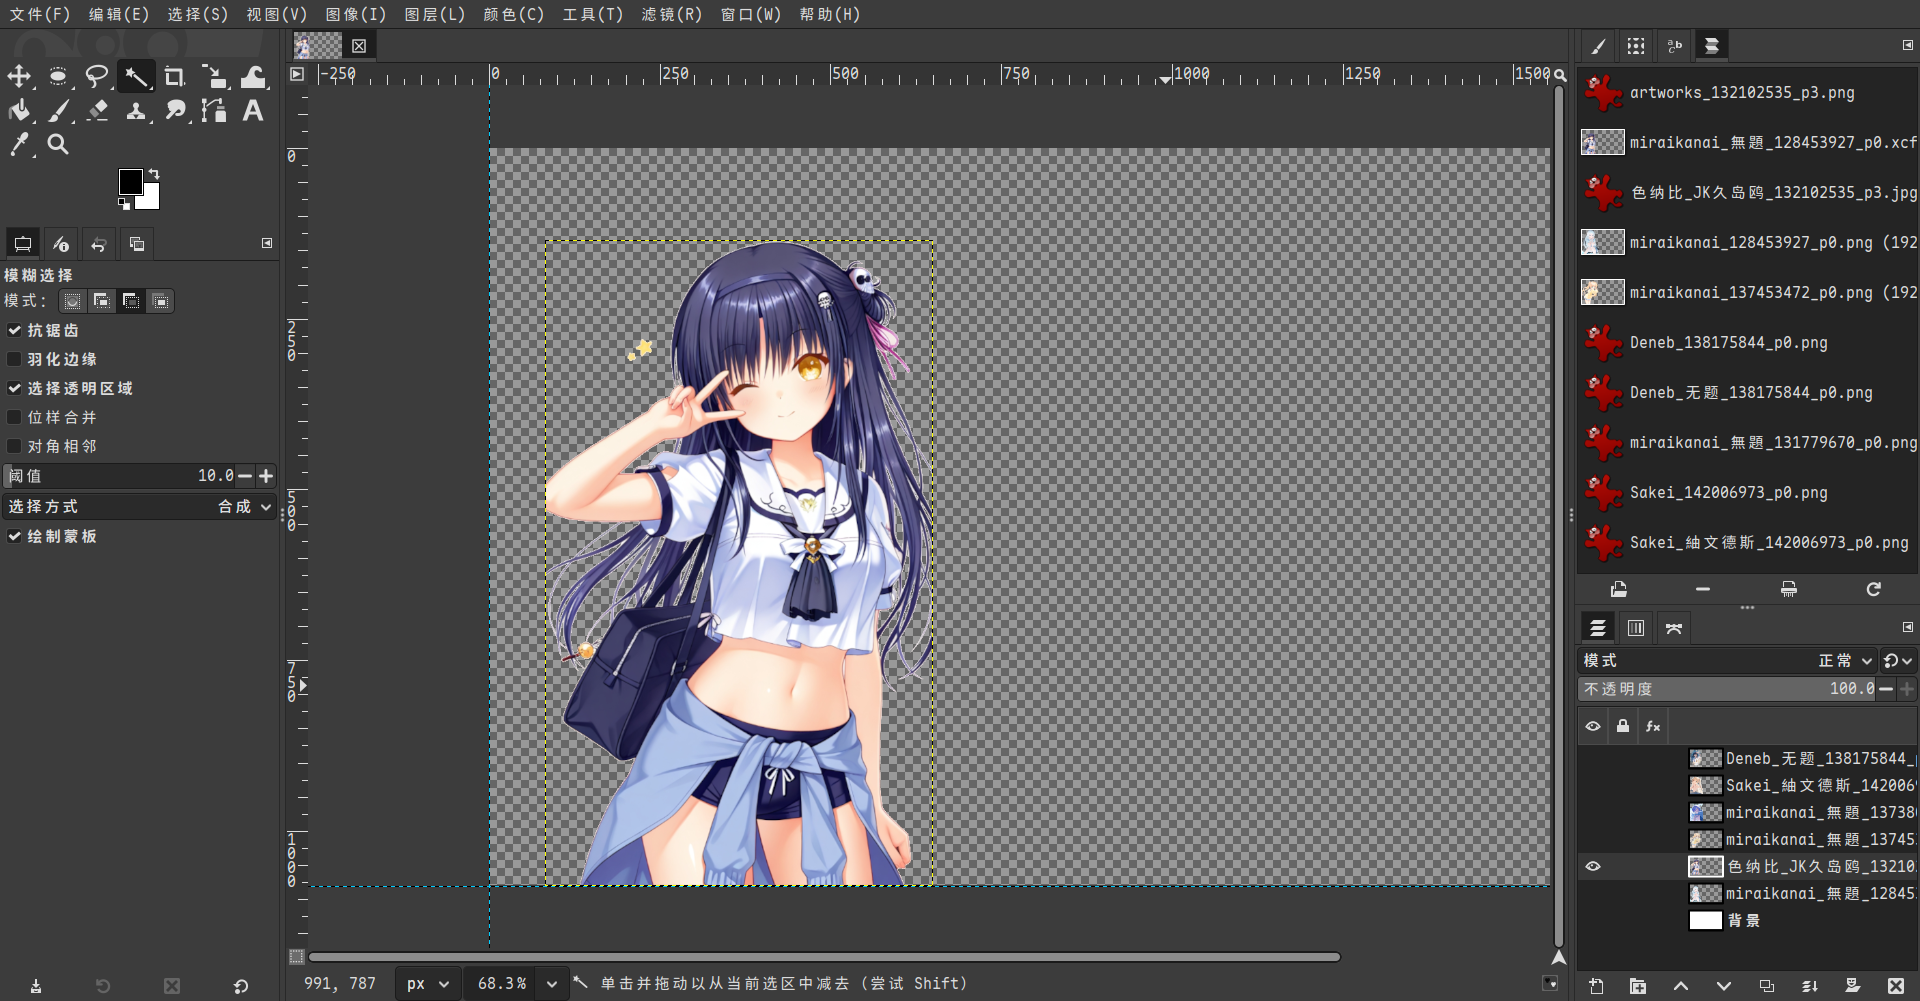Open the 选择方式 dropdown
This screenshot has height=1001, width=1920.
[140, 507]
